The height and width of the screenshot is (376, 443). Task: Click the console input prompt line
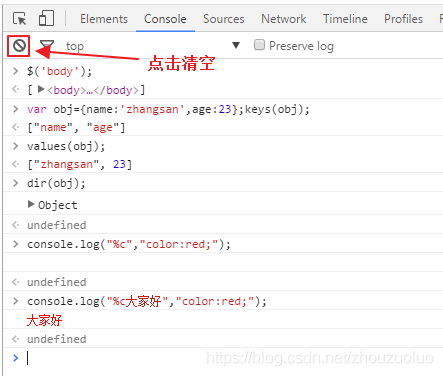click(223, 358)
